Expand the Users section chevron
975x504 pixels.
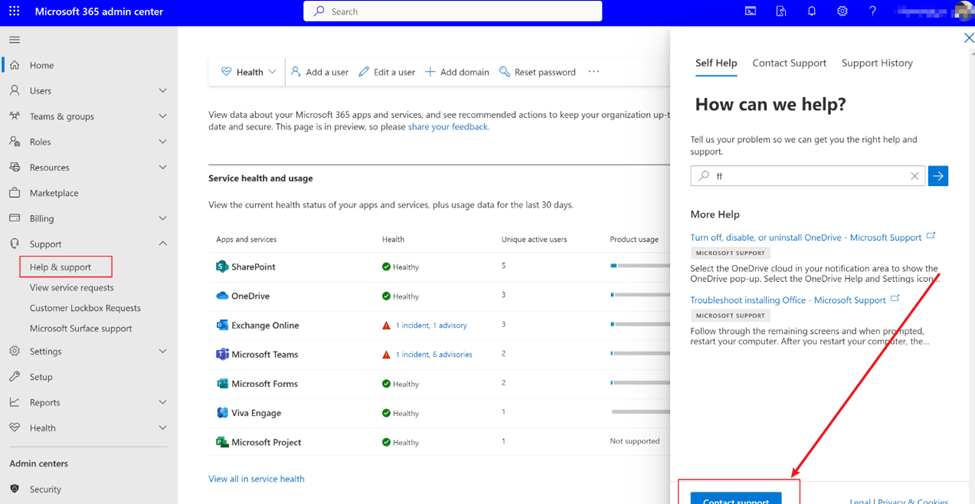(x=162, y=91)
